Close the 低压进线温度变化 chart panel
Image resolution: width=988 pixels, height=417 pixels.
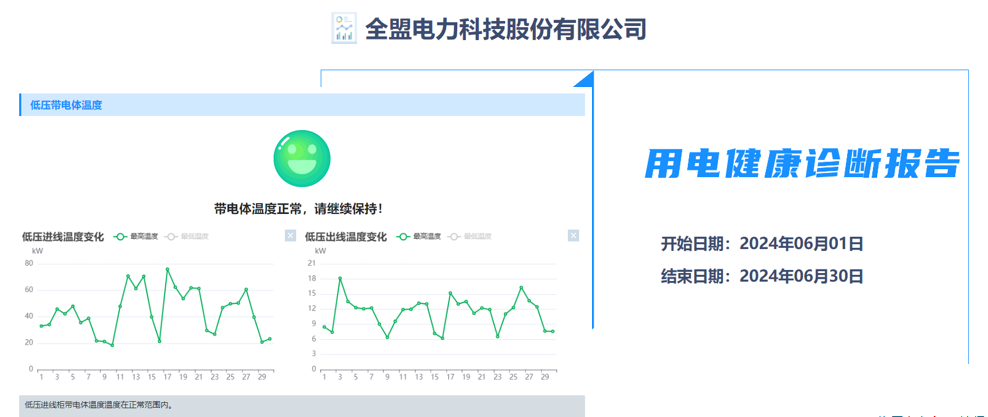[290, 236]
